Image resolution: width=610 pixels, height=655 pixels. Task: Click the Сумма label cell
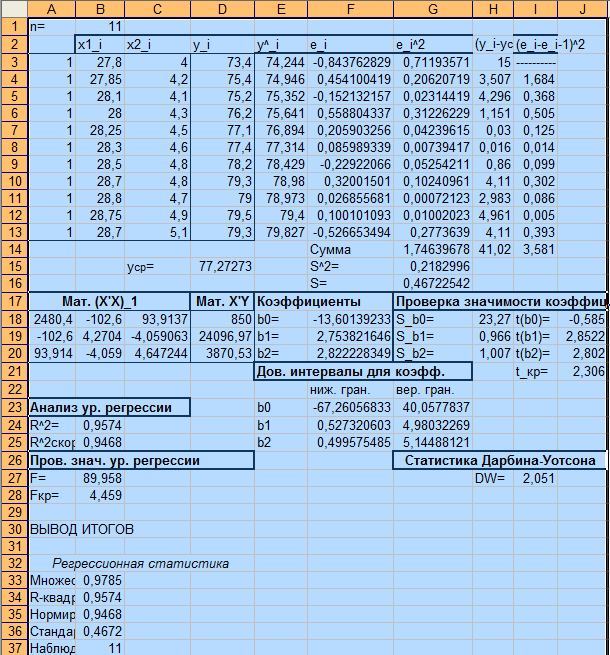pyautogui.click(x=351, y=249)
